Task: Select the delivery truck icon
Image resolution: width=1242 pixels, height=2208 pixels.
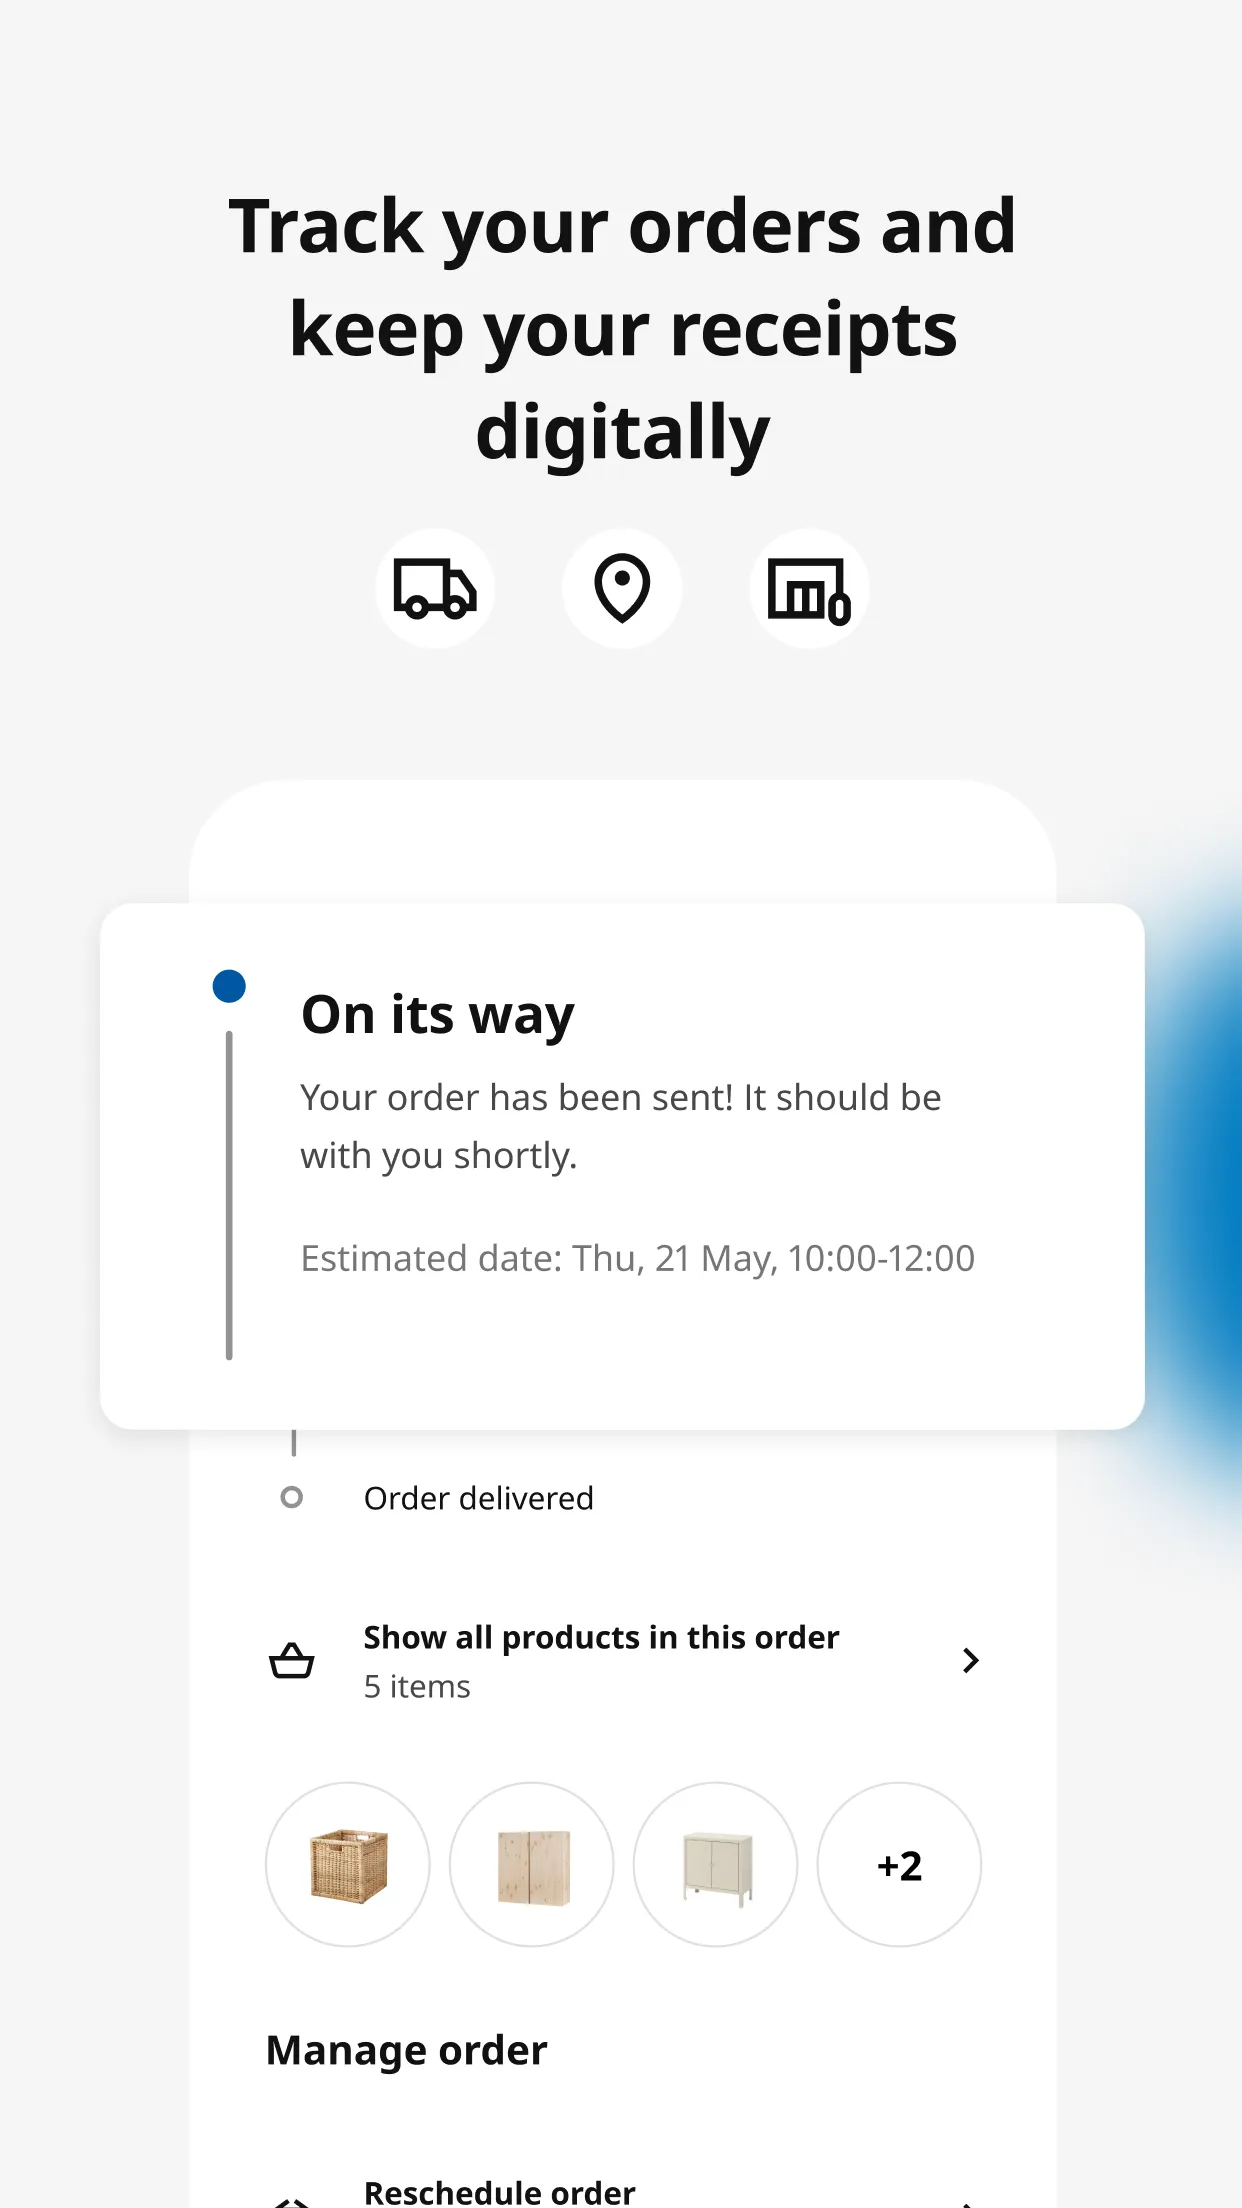Action: point(434,588)
